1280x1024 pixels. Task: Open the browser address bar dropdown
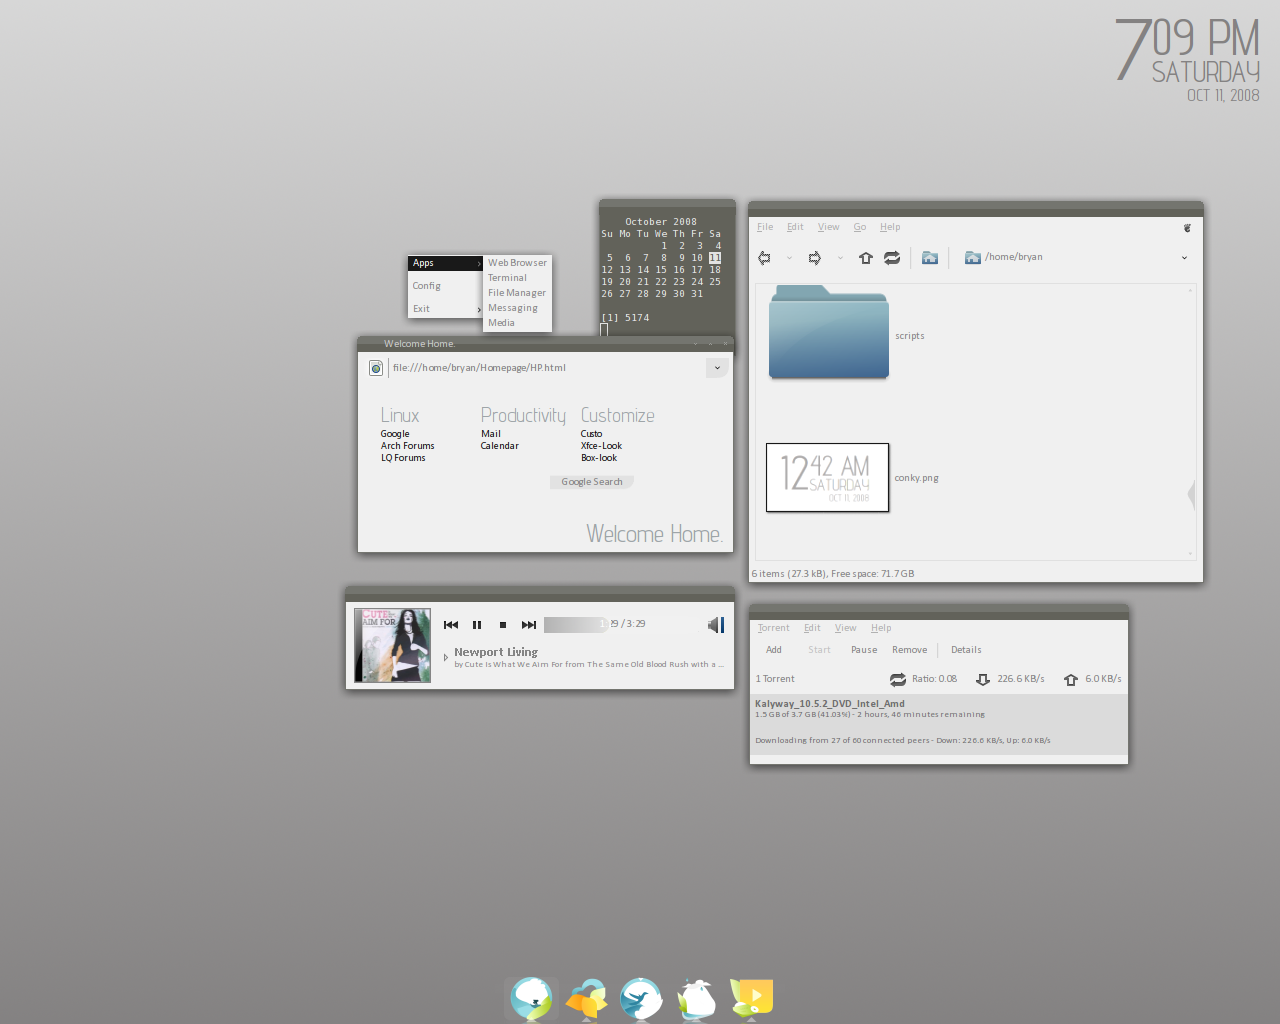(717, 368)
